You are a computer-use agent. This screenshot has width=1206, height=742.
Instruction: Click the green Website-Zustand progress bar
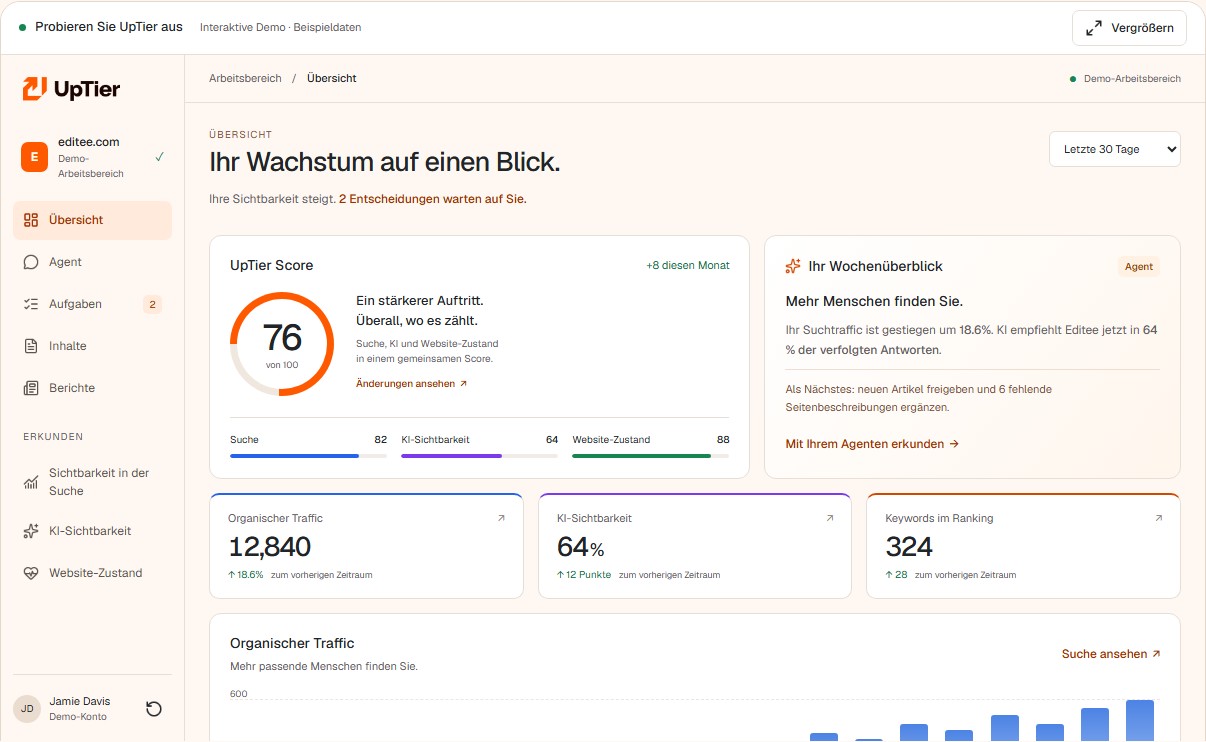click(x=650, y=456)
